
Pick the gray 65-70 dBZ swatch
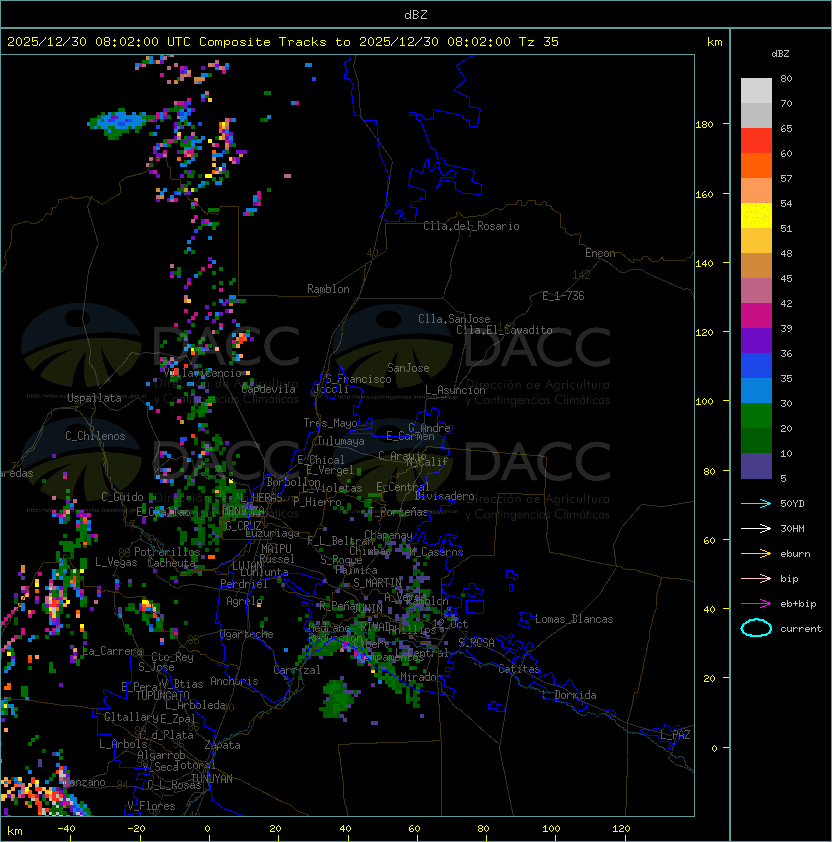point(756,115)
